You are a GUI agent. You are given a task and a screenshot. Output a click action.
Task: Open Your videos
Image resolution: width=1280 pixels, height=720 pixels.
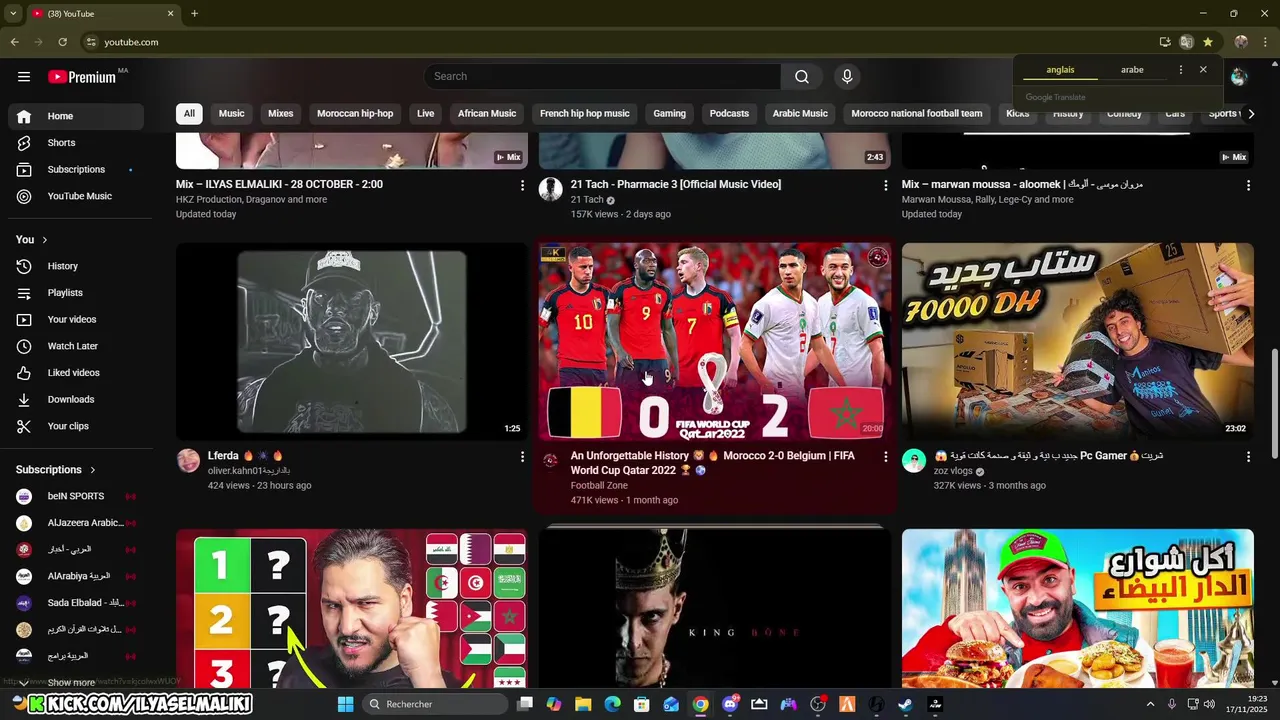coord(76,319)
